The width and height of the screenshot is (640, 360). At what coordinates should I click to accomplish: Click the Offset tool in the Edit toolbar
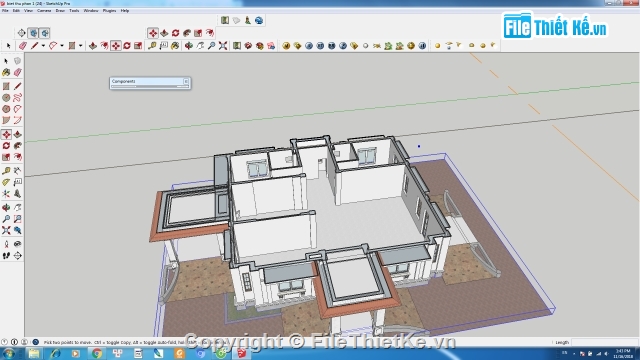tap(209, 33)
